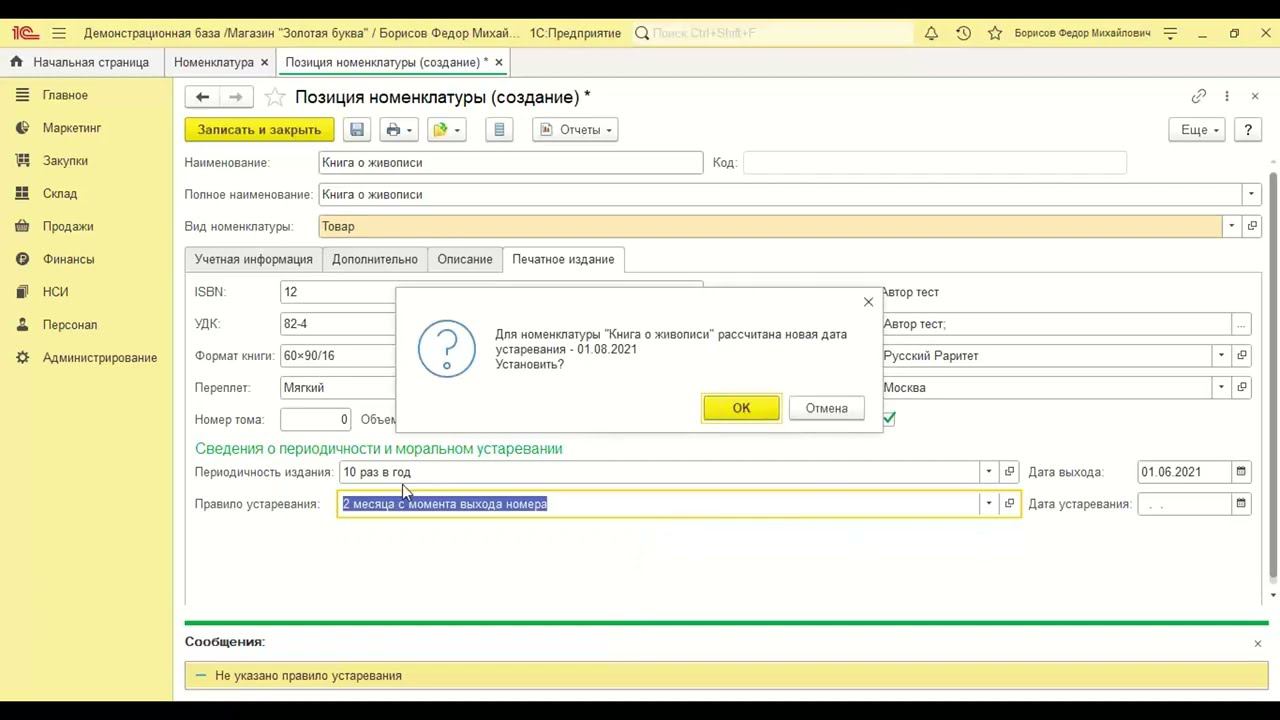Open the Еще dropdown menu
The width and height of the screenshot is (1280, 720).
[1197, 130]
